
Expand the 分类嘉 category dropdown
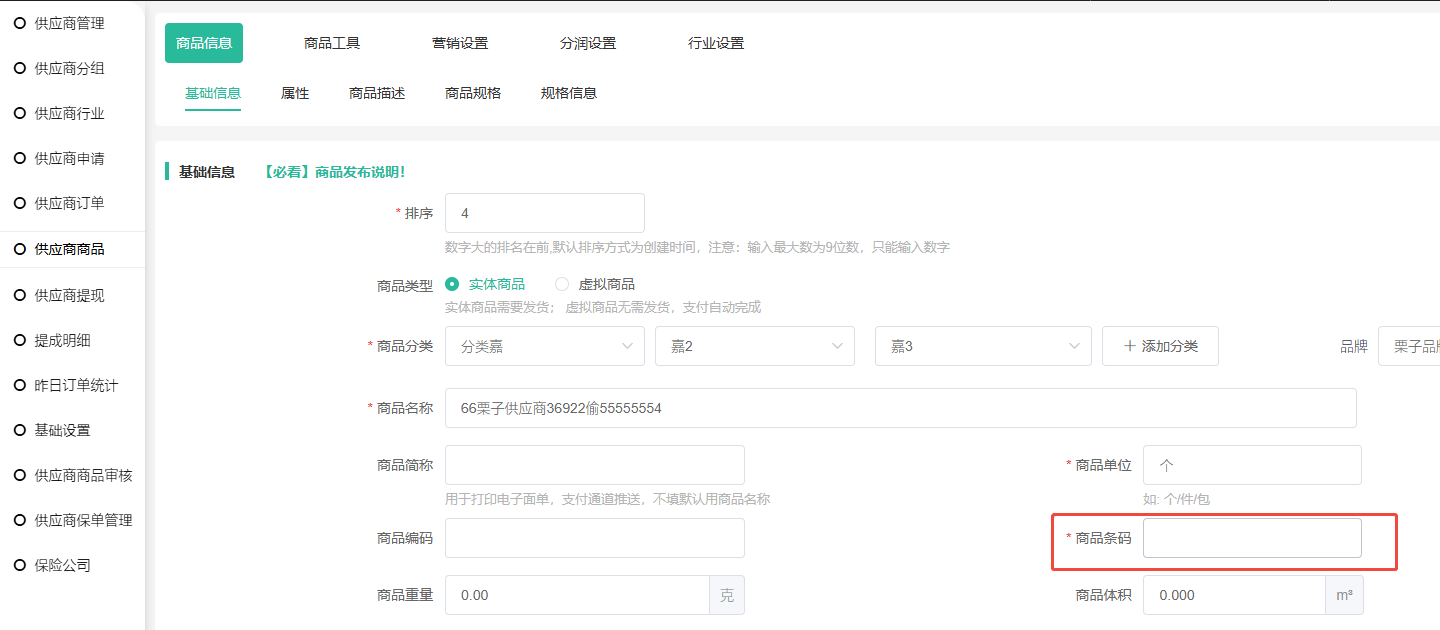coord(544,346)
